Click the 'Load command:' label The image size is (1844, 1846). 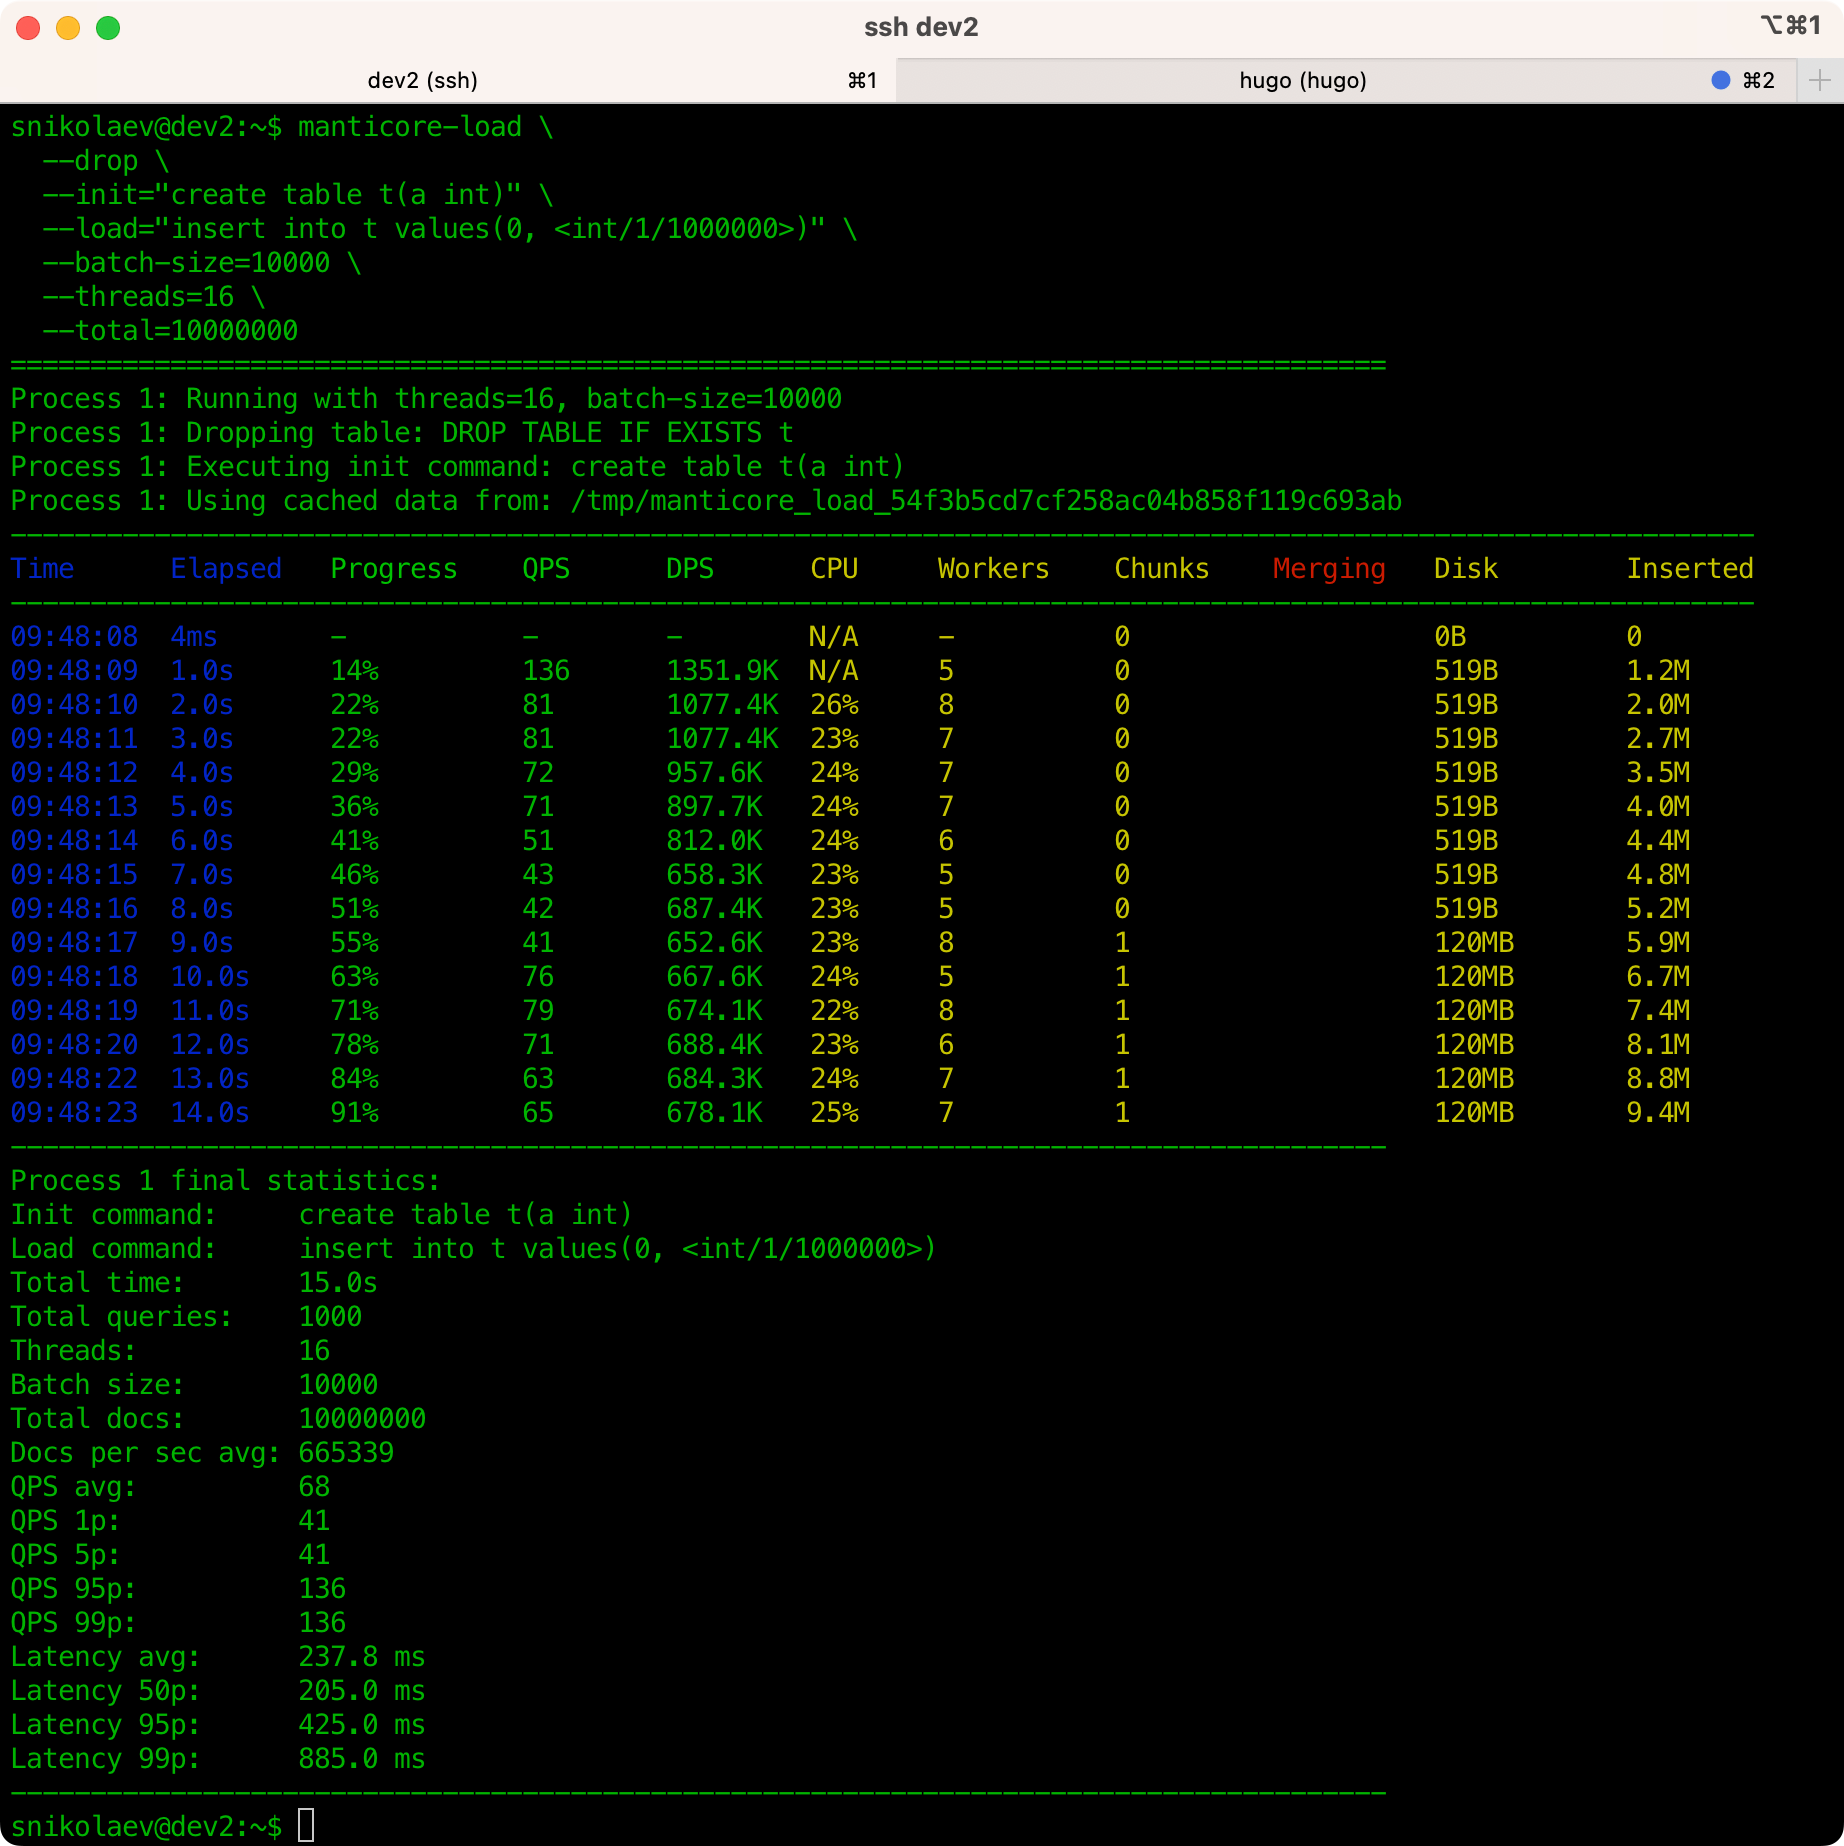point(114,1249)
